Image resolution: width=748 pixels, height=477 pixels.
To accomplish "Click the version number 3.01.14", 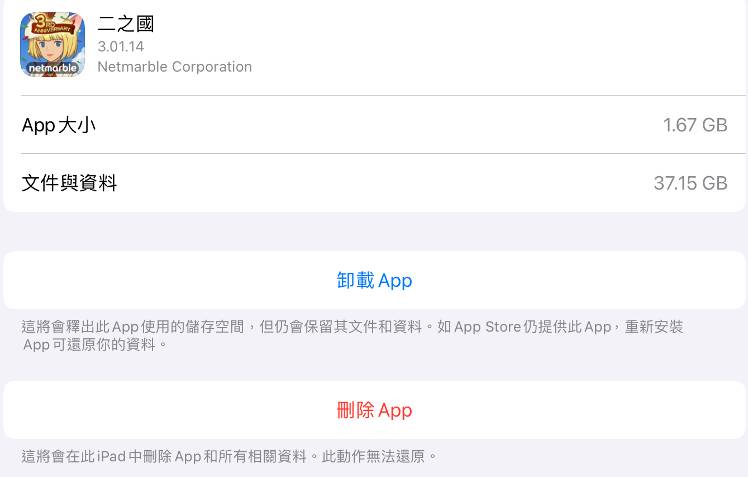I will 120,46.
